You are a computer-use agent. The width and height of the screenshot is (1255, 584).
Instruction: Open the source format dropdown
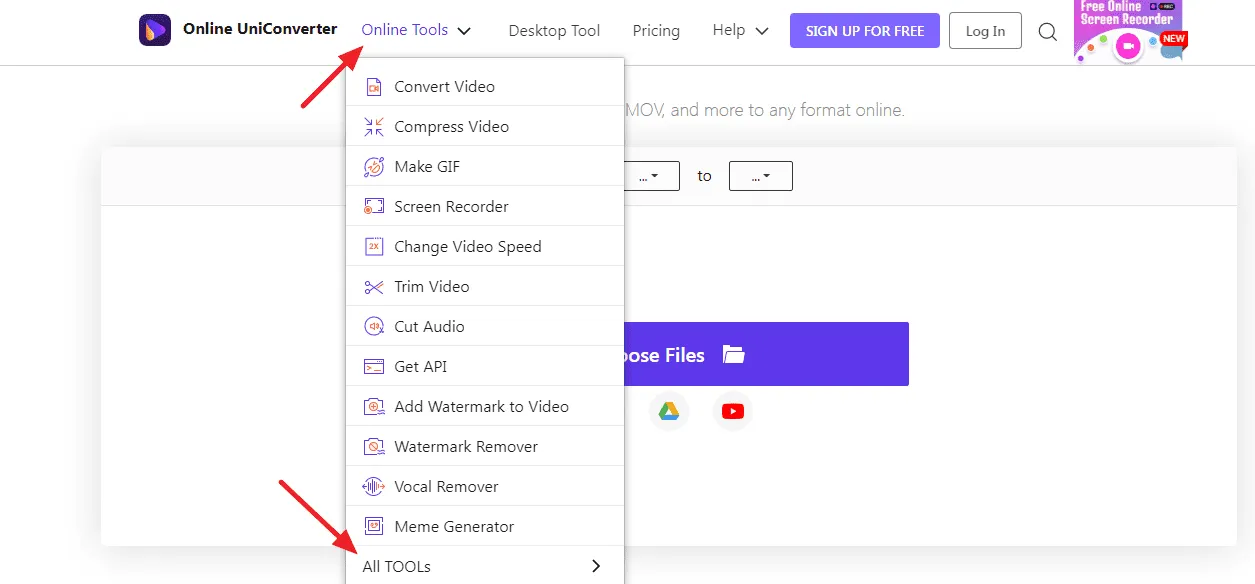(x=651, y=176)
